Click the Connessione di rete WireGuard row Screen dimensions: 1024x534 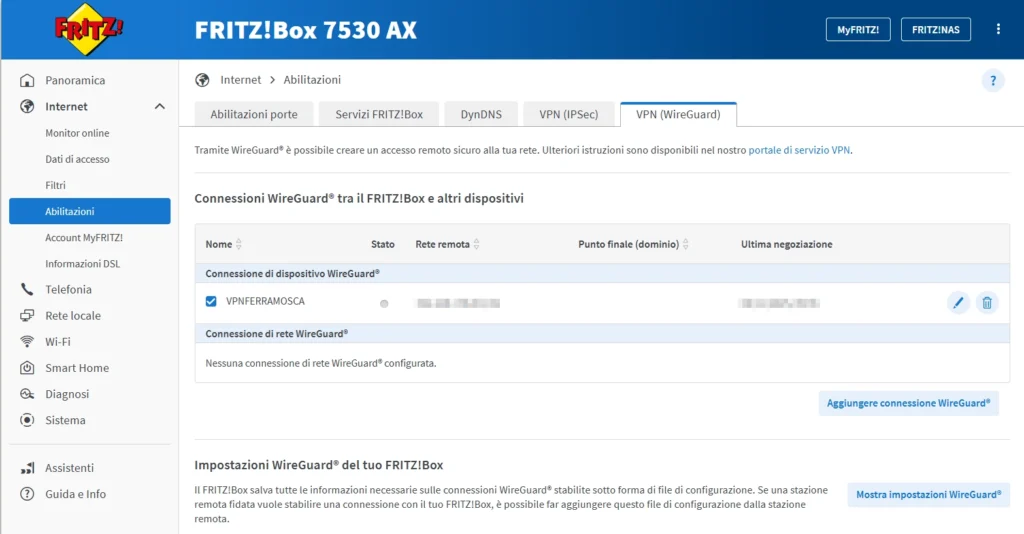(x=602, y=334)
